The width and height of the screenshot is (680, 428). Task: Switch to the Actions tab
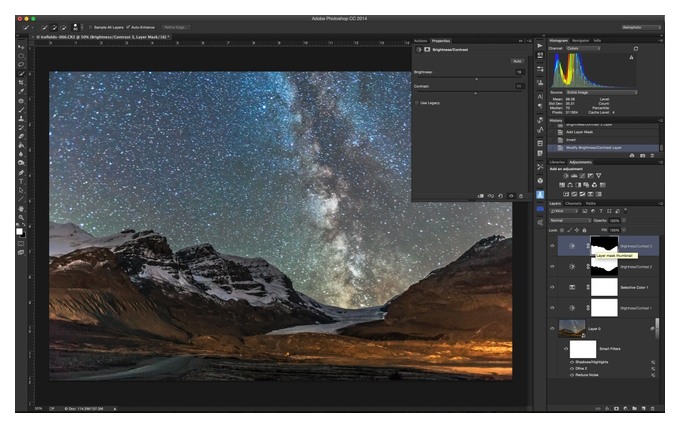coord(420,41)
